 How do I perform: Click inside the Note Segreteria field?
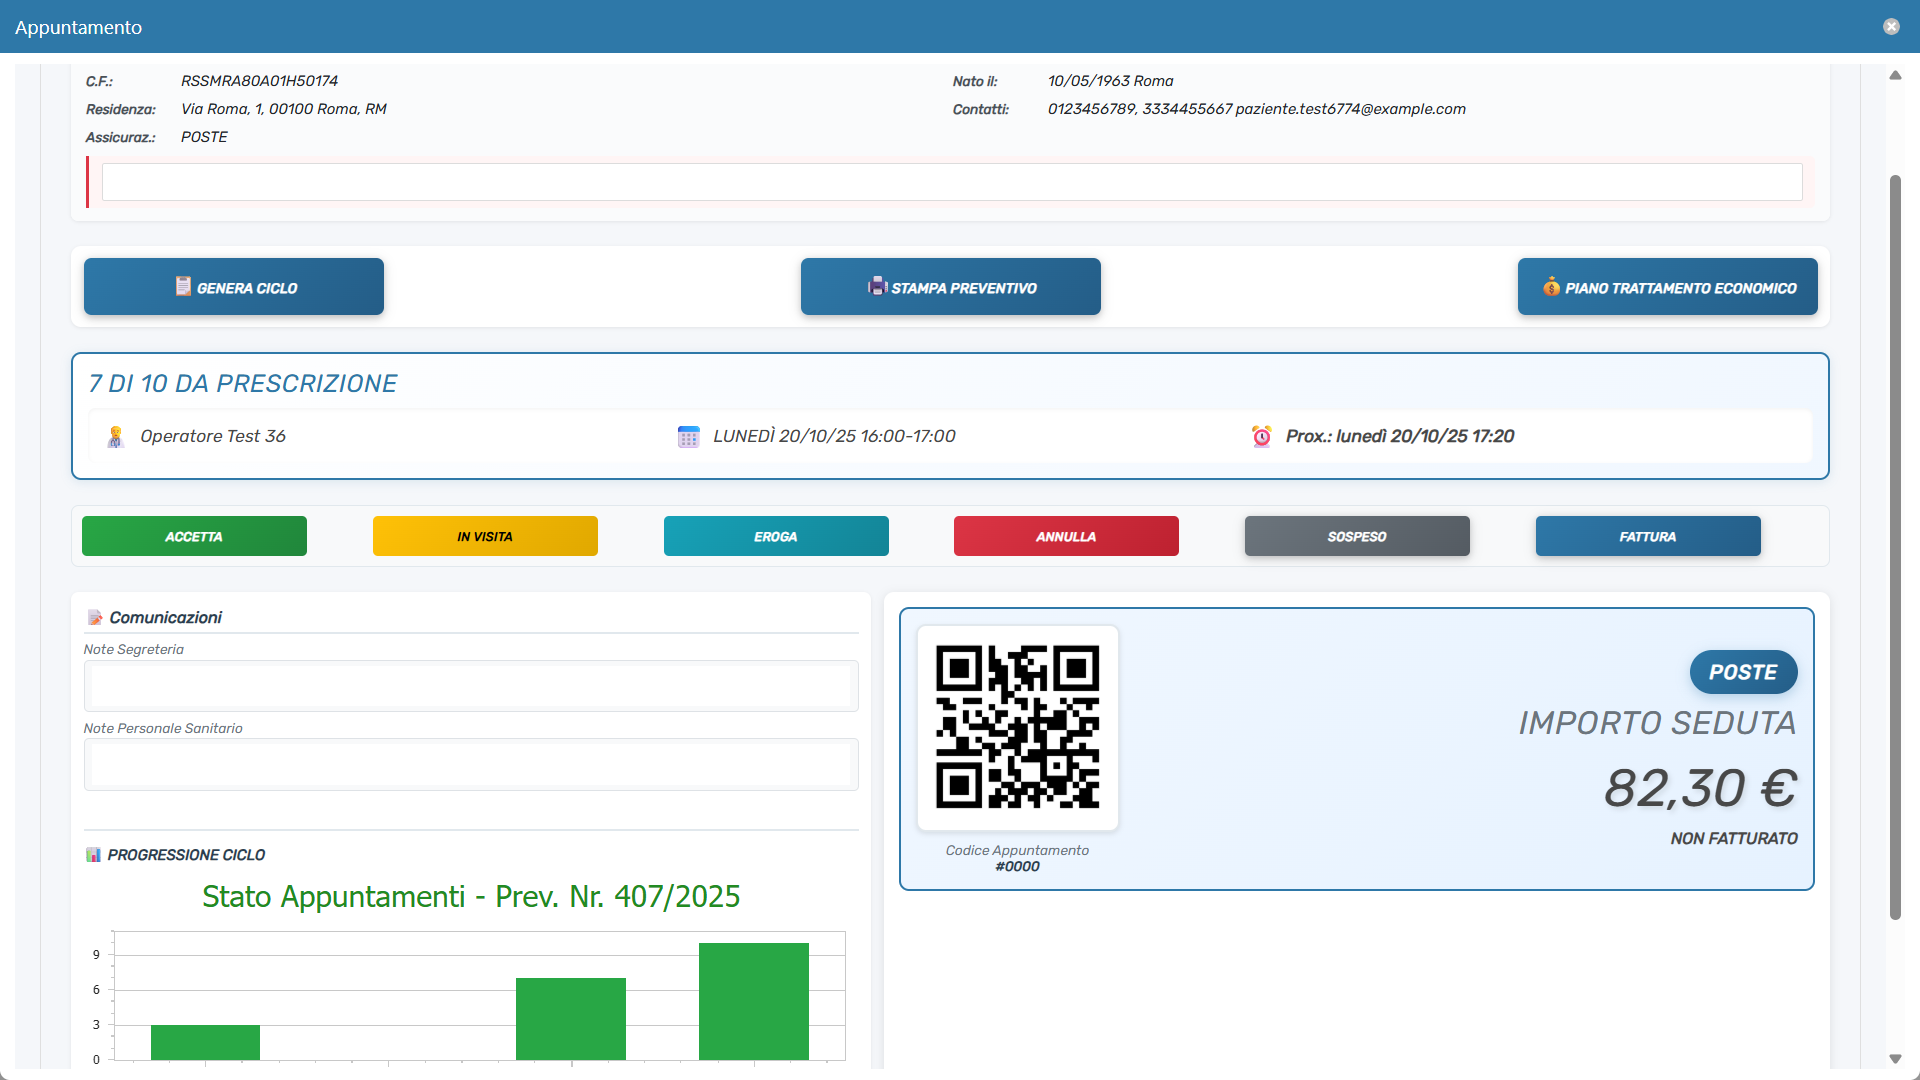(x=470, y=686)
